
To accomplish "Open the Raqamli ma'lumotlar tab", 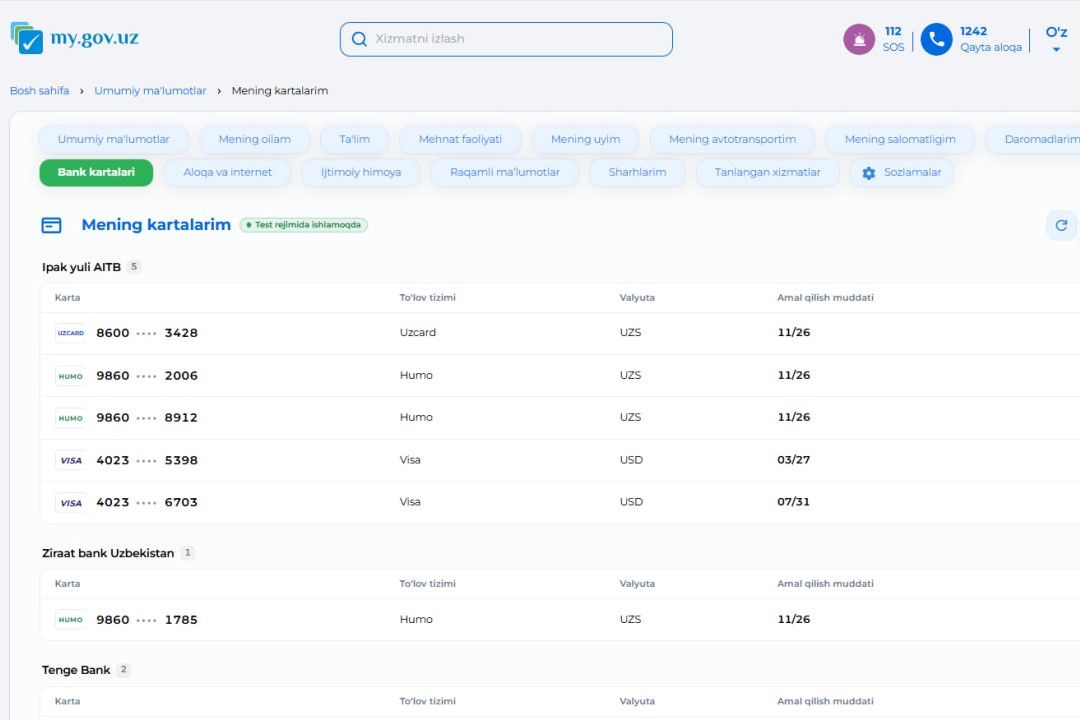I will pos(505,172).
